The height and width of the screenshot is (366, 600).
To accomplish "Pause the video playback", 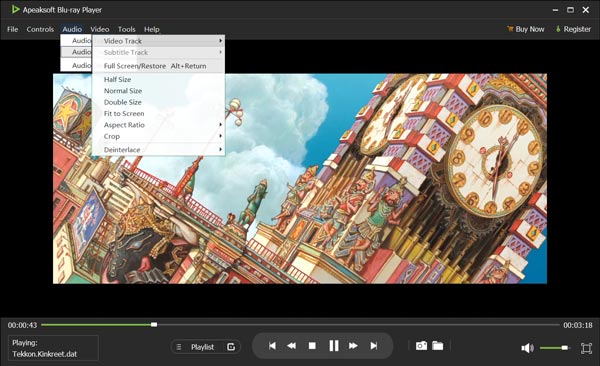I will coord(334,346).
